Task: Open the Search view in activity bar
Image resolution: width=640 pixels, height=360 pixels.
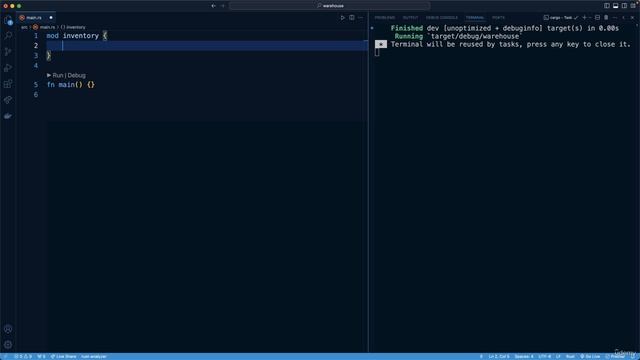Action: point(8,36)
